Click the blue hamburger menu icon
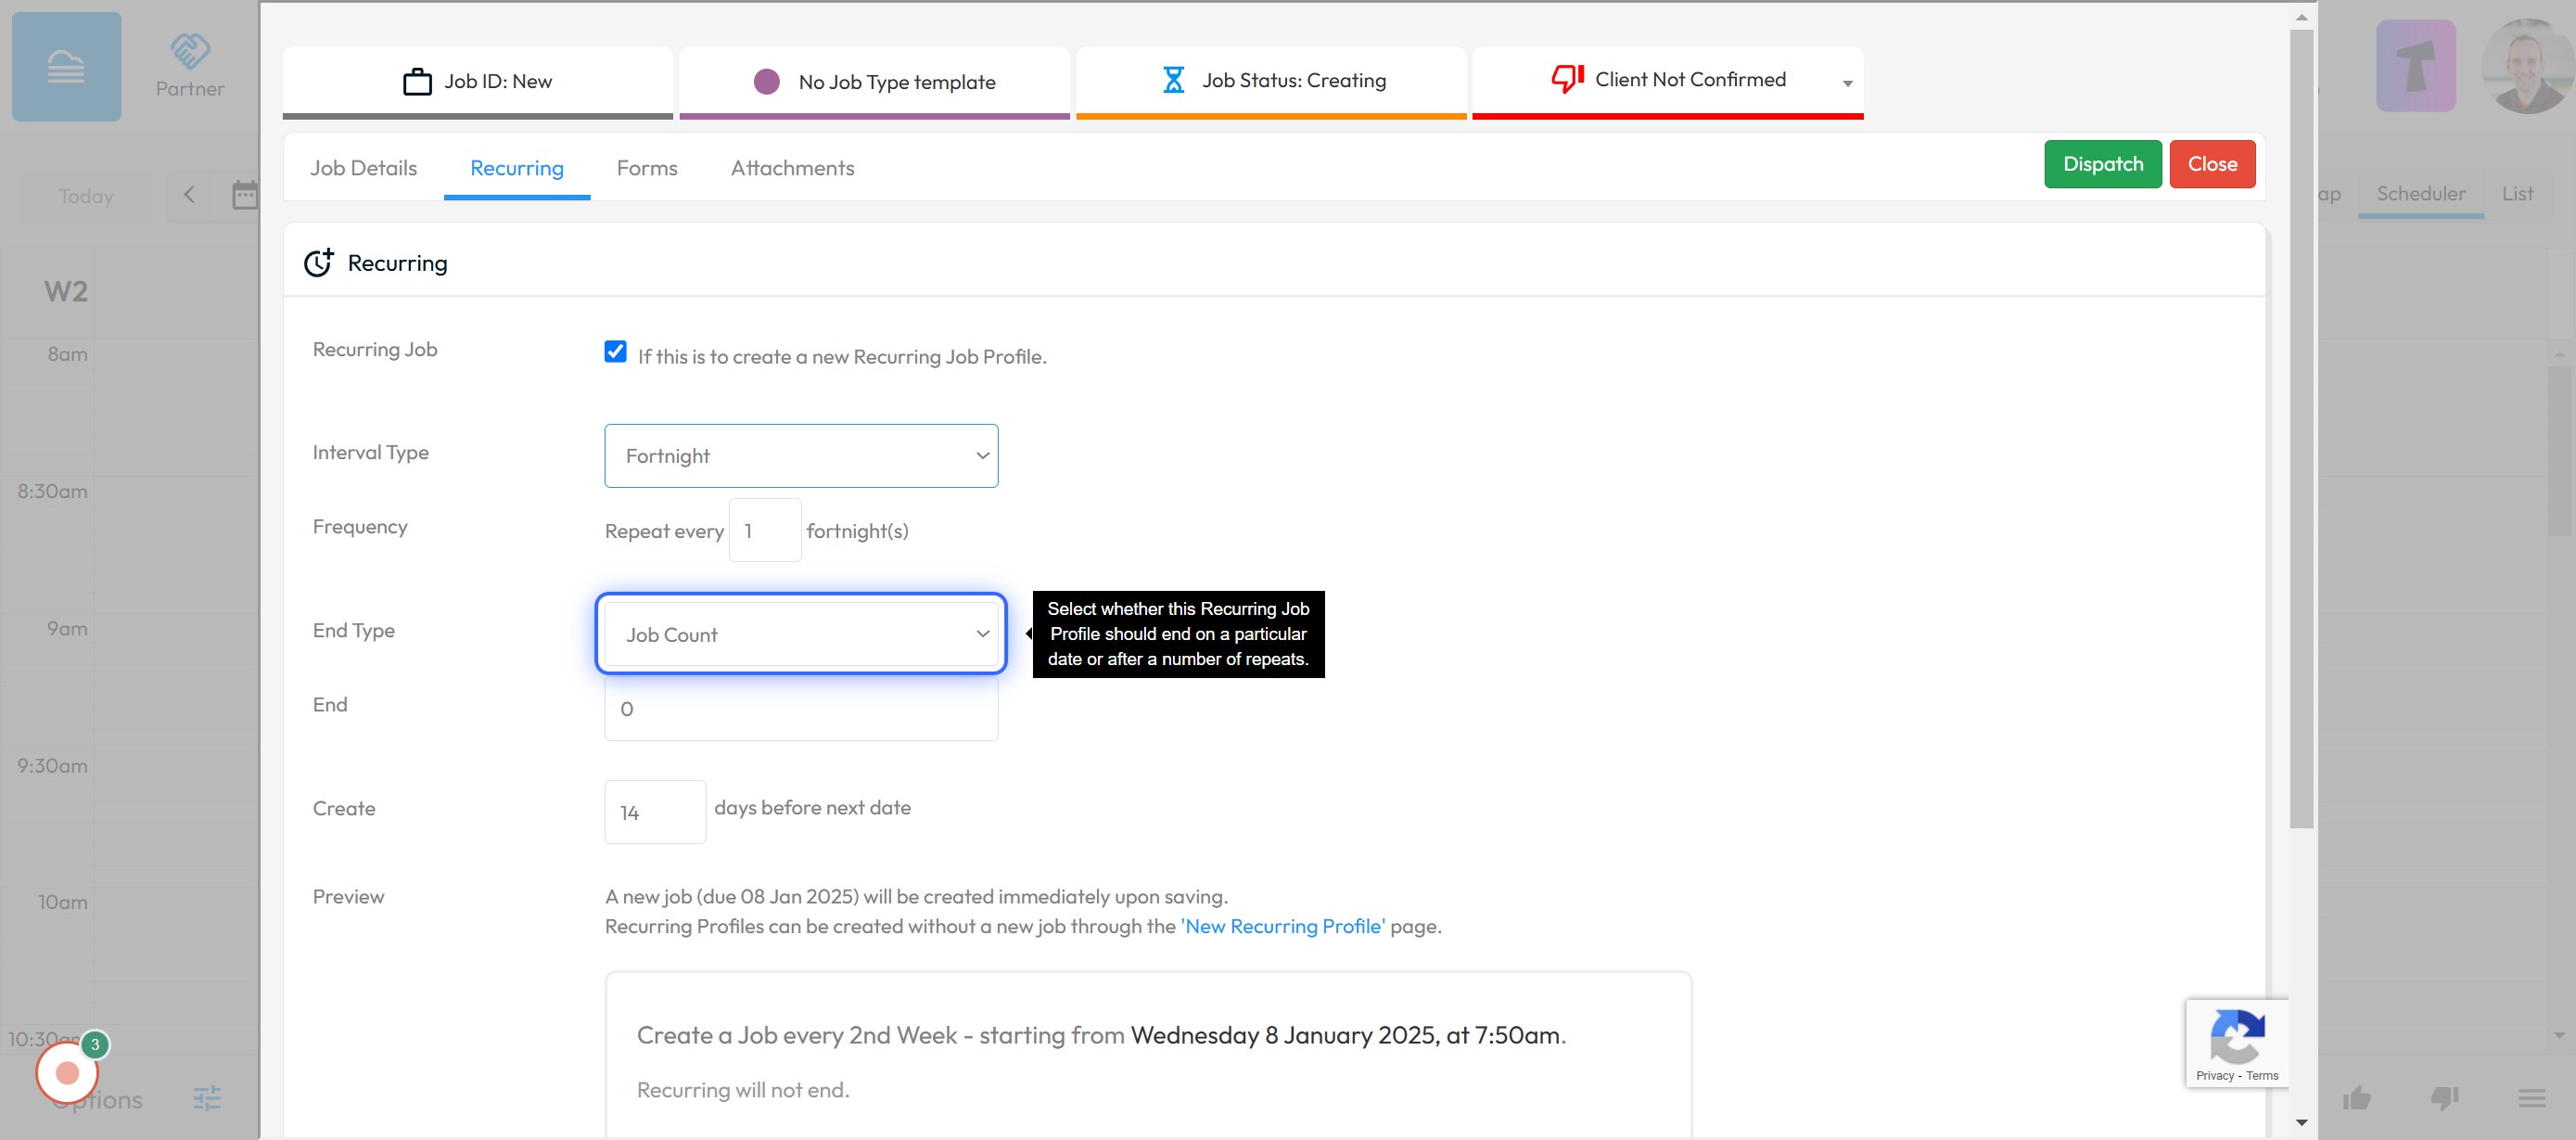This screenshot has width=2576, height=1140. click(66, 67)
